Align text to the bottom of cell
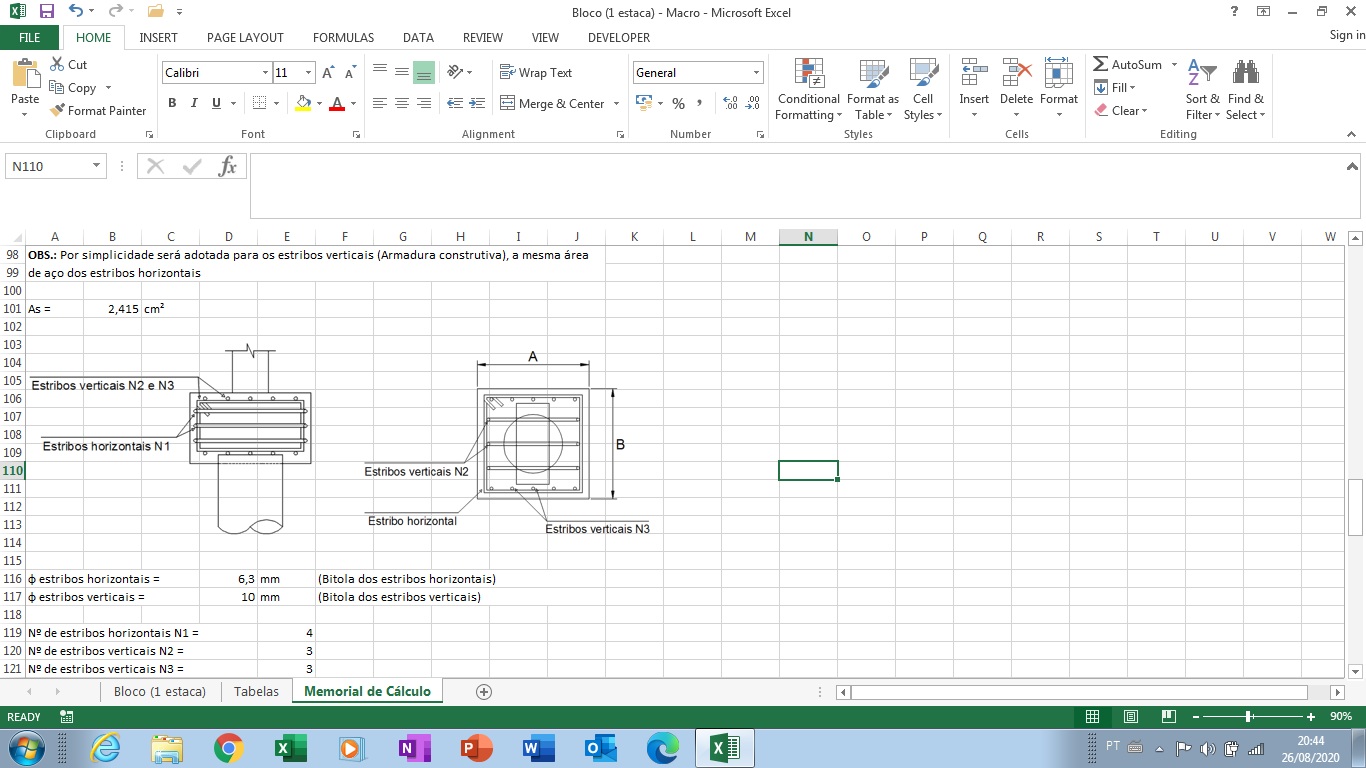Screen dimensions: 1366x768 pyautogui.click(x=423, y=72)
